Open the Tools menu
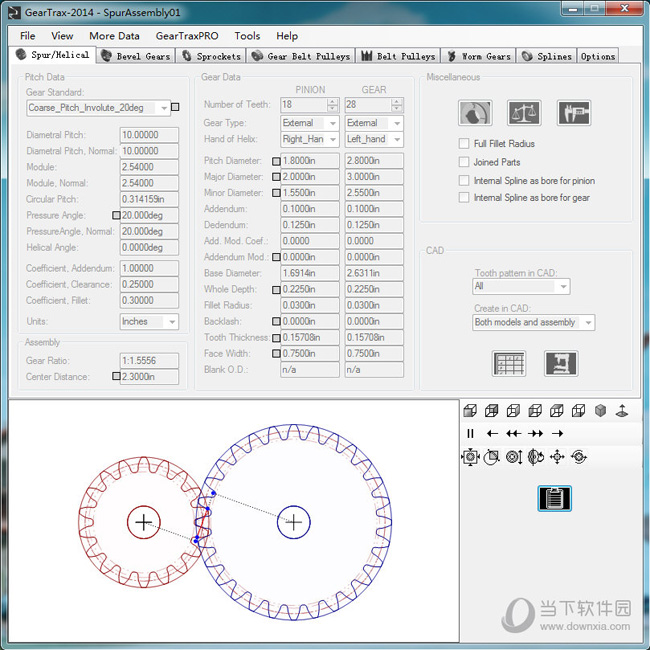Screen dimensions: 650x650 (247, 36)
